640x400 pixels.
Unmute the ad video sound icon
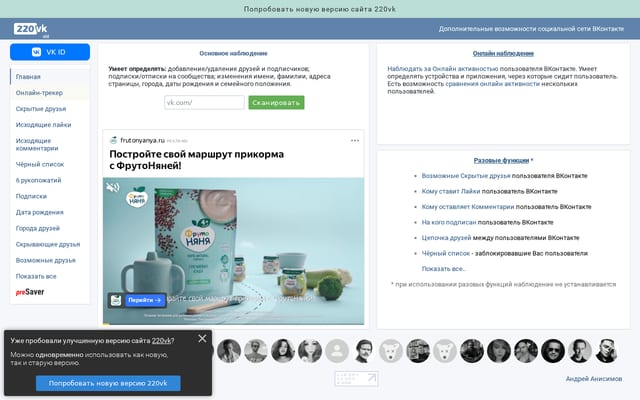point(113,187)
